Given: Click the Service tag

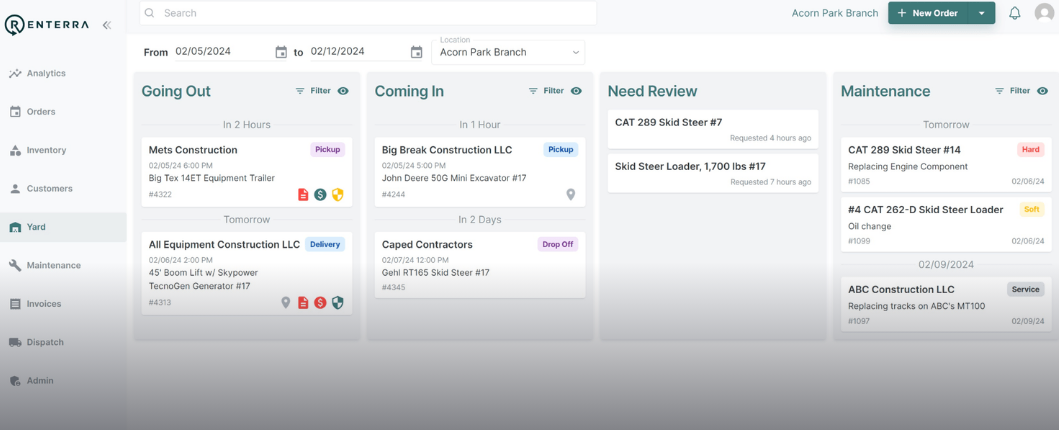Looking at the screenshot, I should [1026, 290].
